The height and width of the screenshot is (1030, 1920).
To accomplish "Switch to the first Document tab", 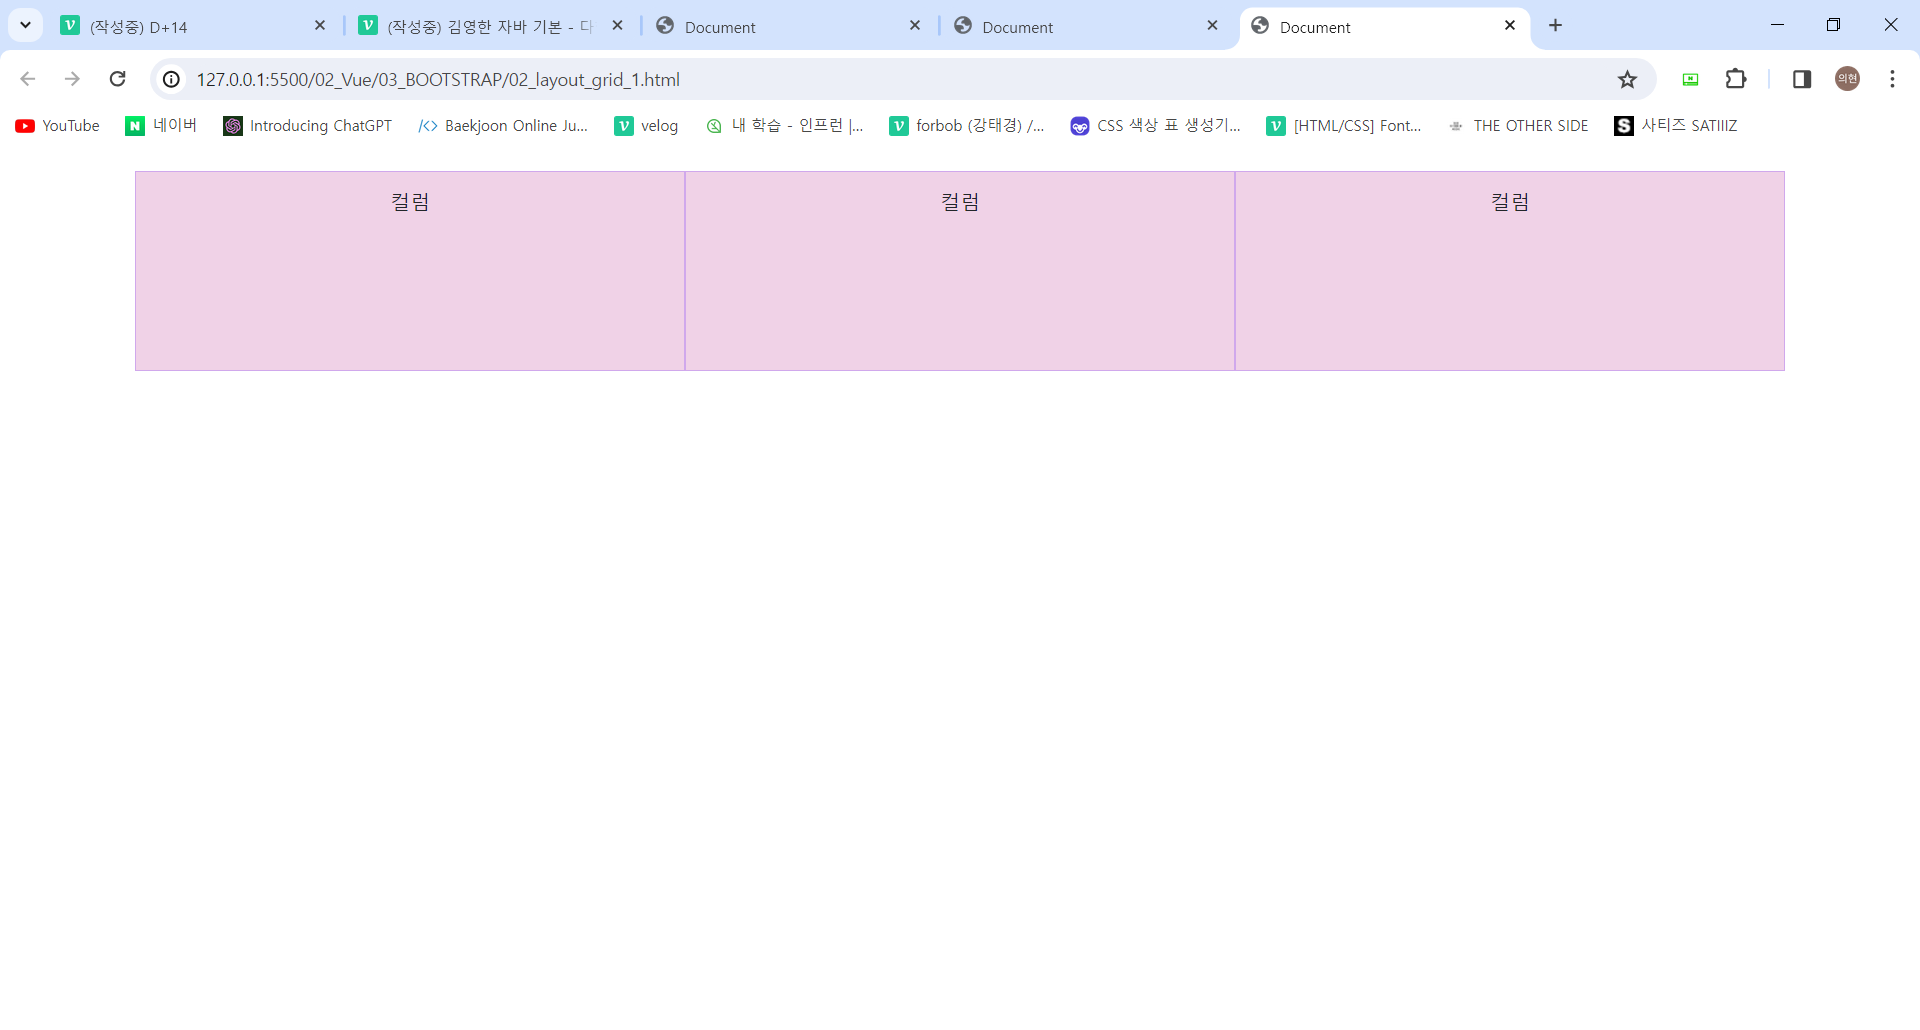I will point(790,26).
